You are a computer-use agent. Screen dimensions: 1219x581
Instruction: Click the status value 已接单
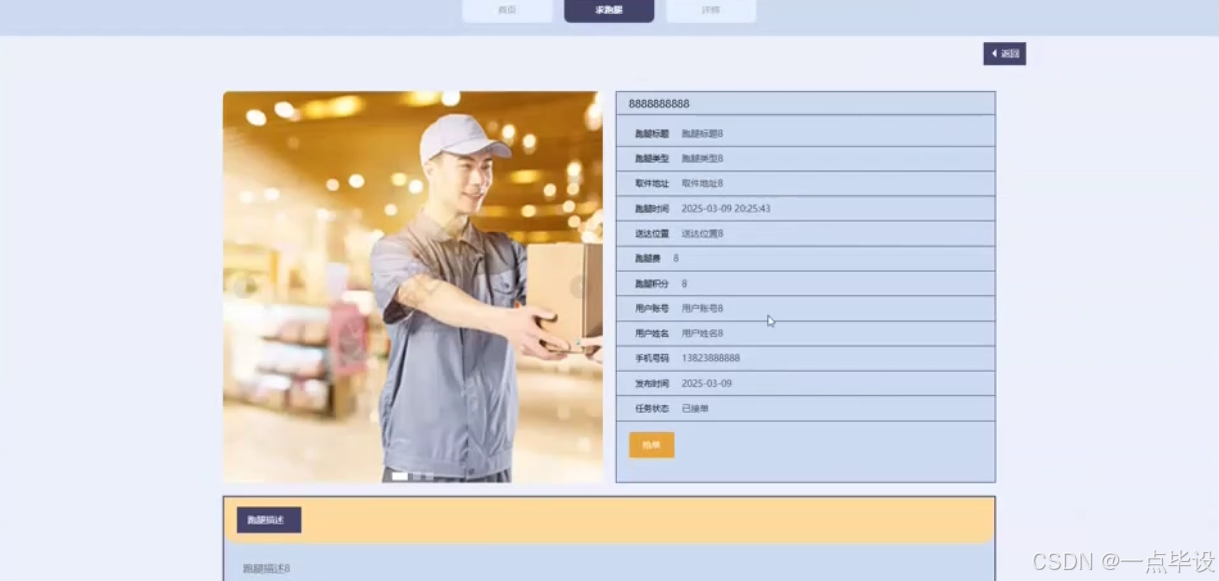pos(695,409)
